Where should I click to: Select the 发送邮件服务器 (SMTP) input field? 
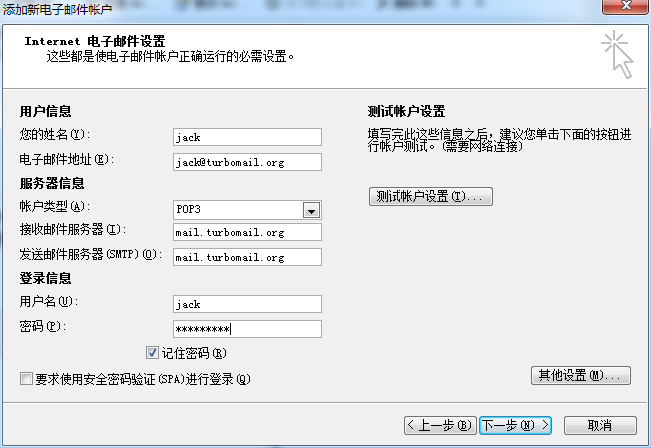click(x=247, y=257)
